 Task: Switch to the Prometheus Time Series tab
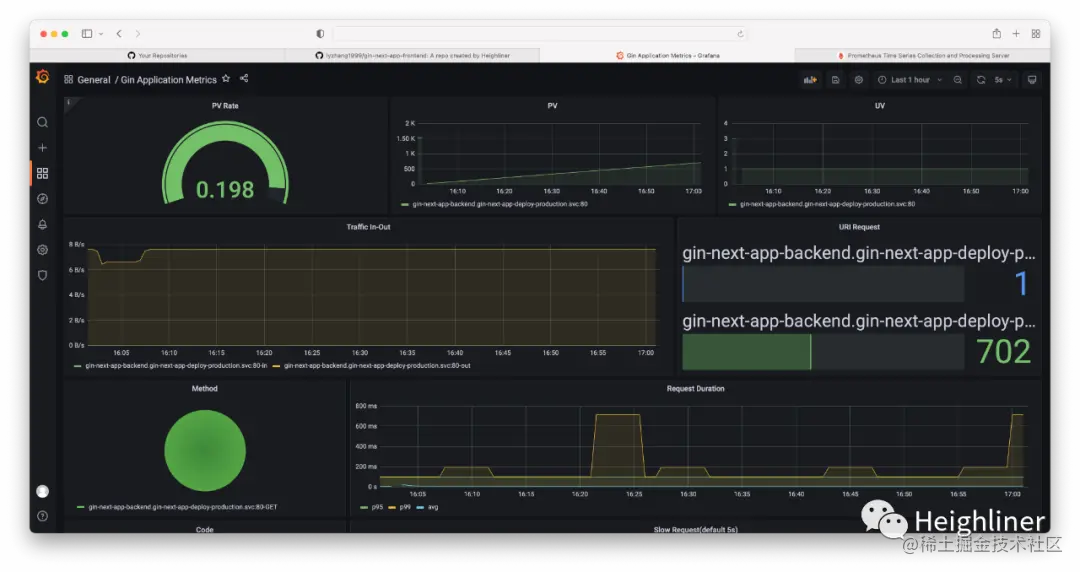[x=922, y=55]
